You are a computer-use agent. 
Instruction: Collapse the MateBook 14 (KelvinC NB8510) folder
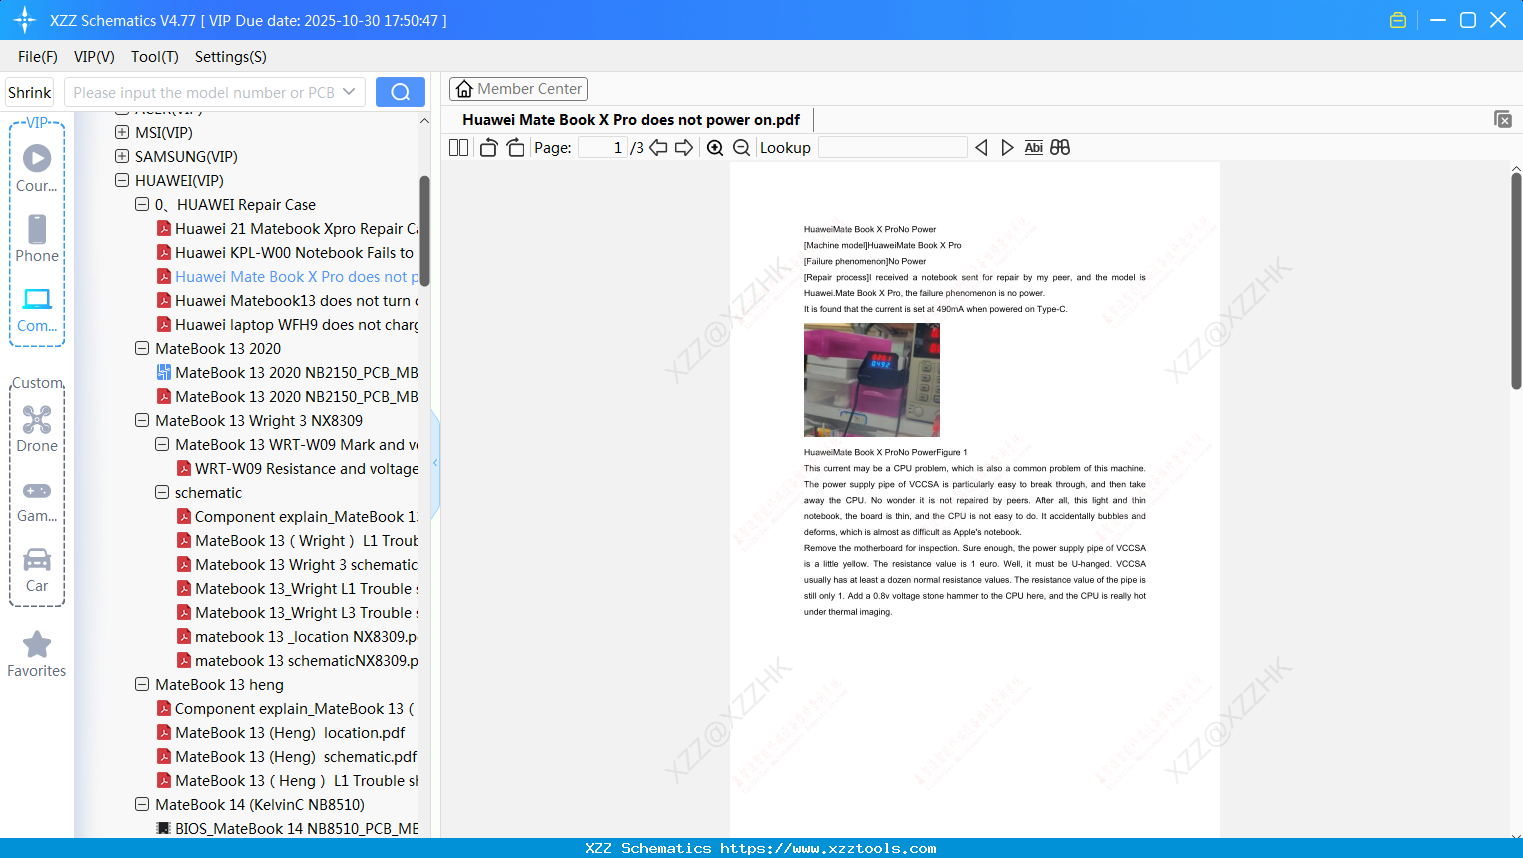pos(142,804)
